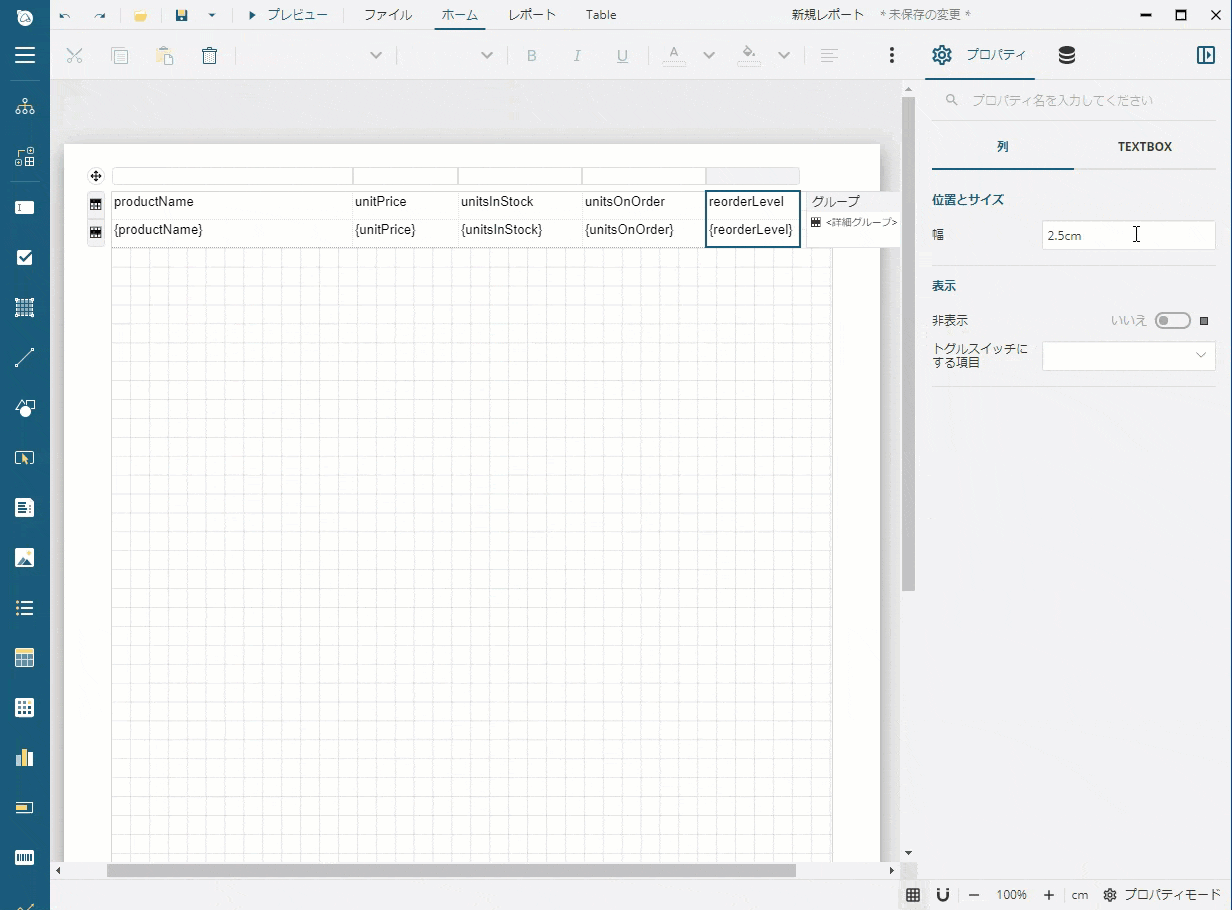Select the {unitPrice} detail cell

pyautogui.click(x=405, y=233)
